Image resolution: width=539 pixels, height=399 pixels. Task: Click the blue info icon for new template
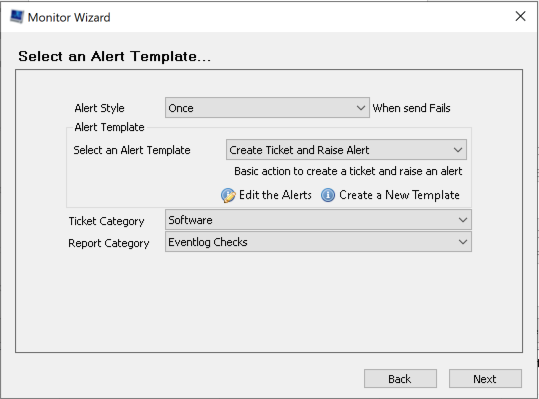pyautogui.click(x=328, y=195)
